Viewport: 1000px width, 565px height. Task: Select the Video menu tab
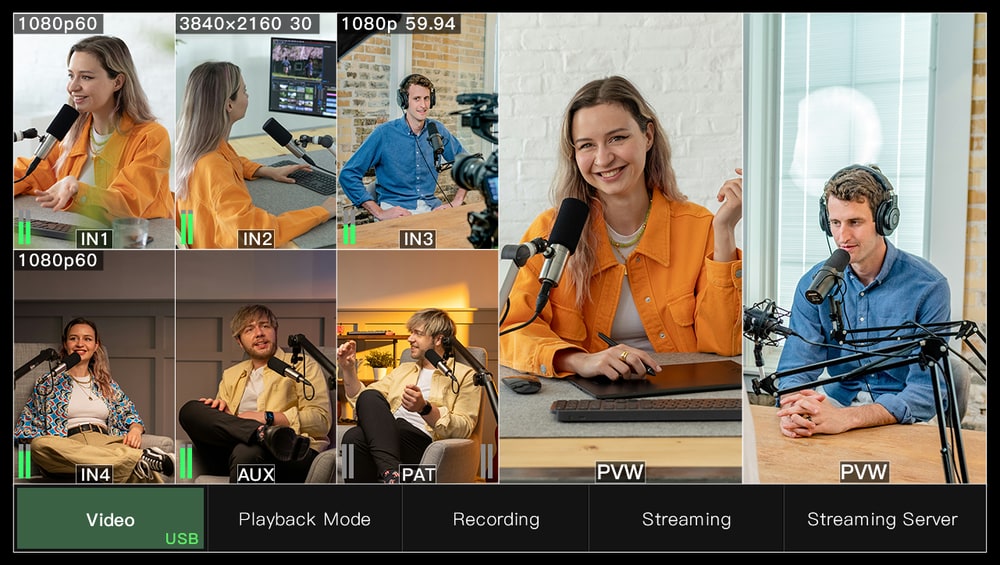tap(110, 518)
